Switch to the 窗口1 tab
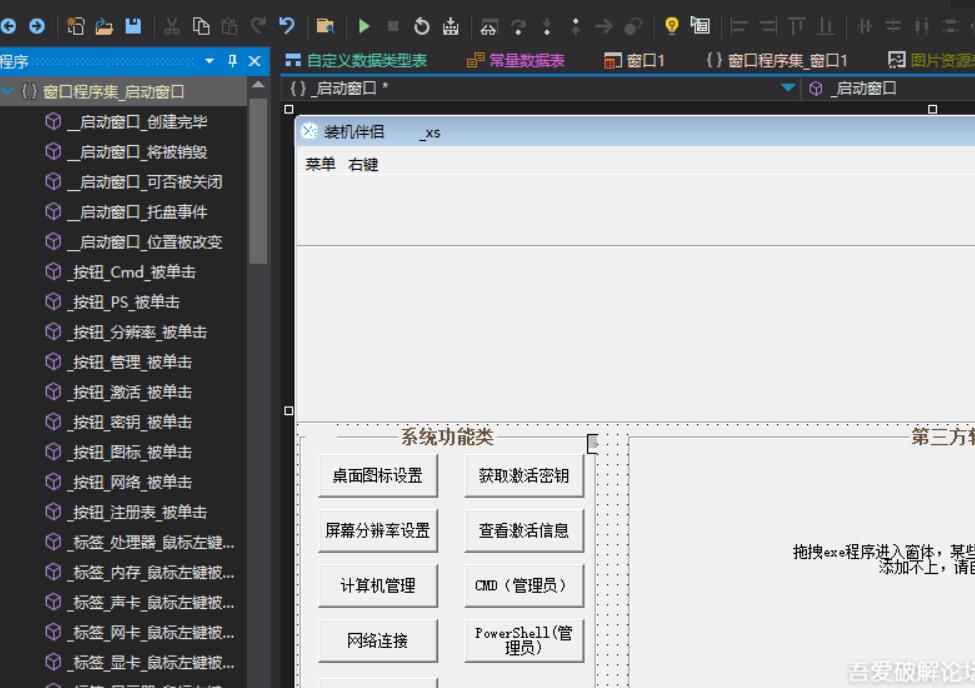Image resolution: width=975 pixels, height=688 pixels. pos(634,60)
